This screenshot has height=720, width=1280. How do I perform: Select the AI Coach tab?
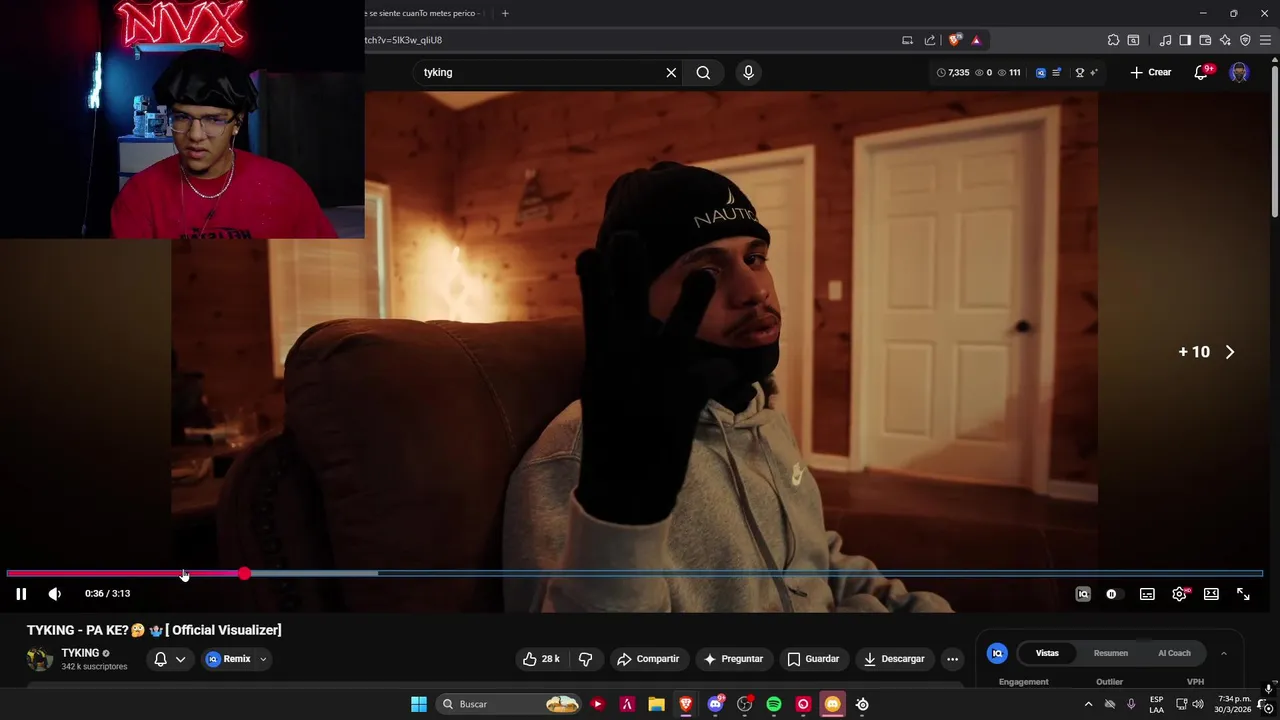[x=1174, y=653]
